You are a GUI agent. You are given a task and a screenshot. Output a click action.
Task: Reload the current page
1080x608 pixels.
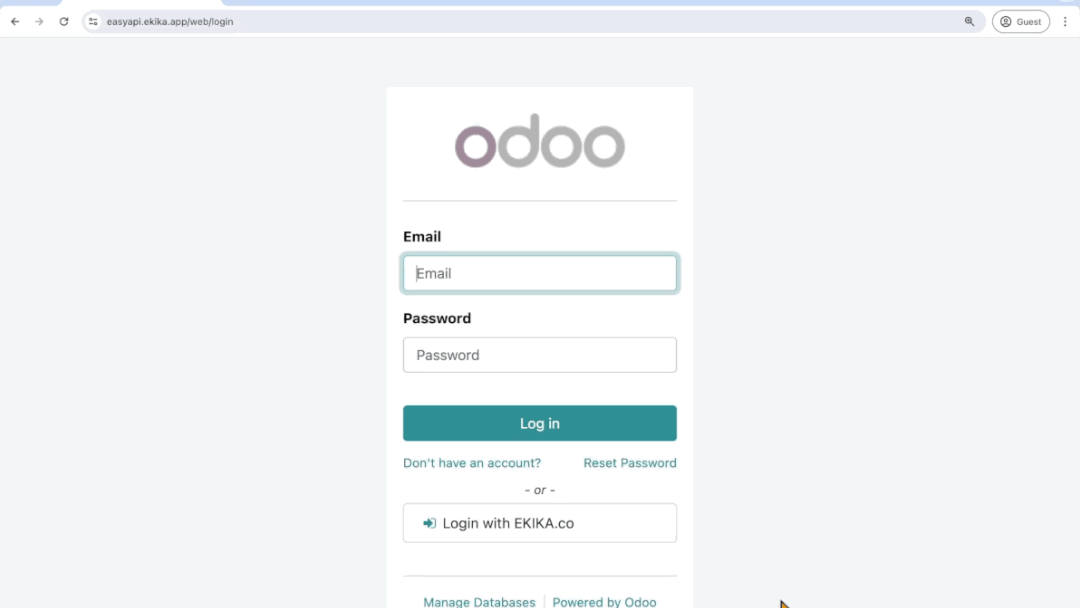[x=64, y=21]
